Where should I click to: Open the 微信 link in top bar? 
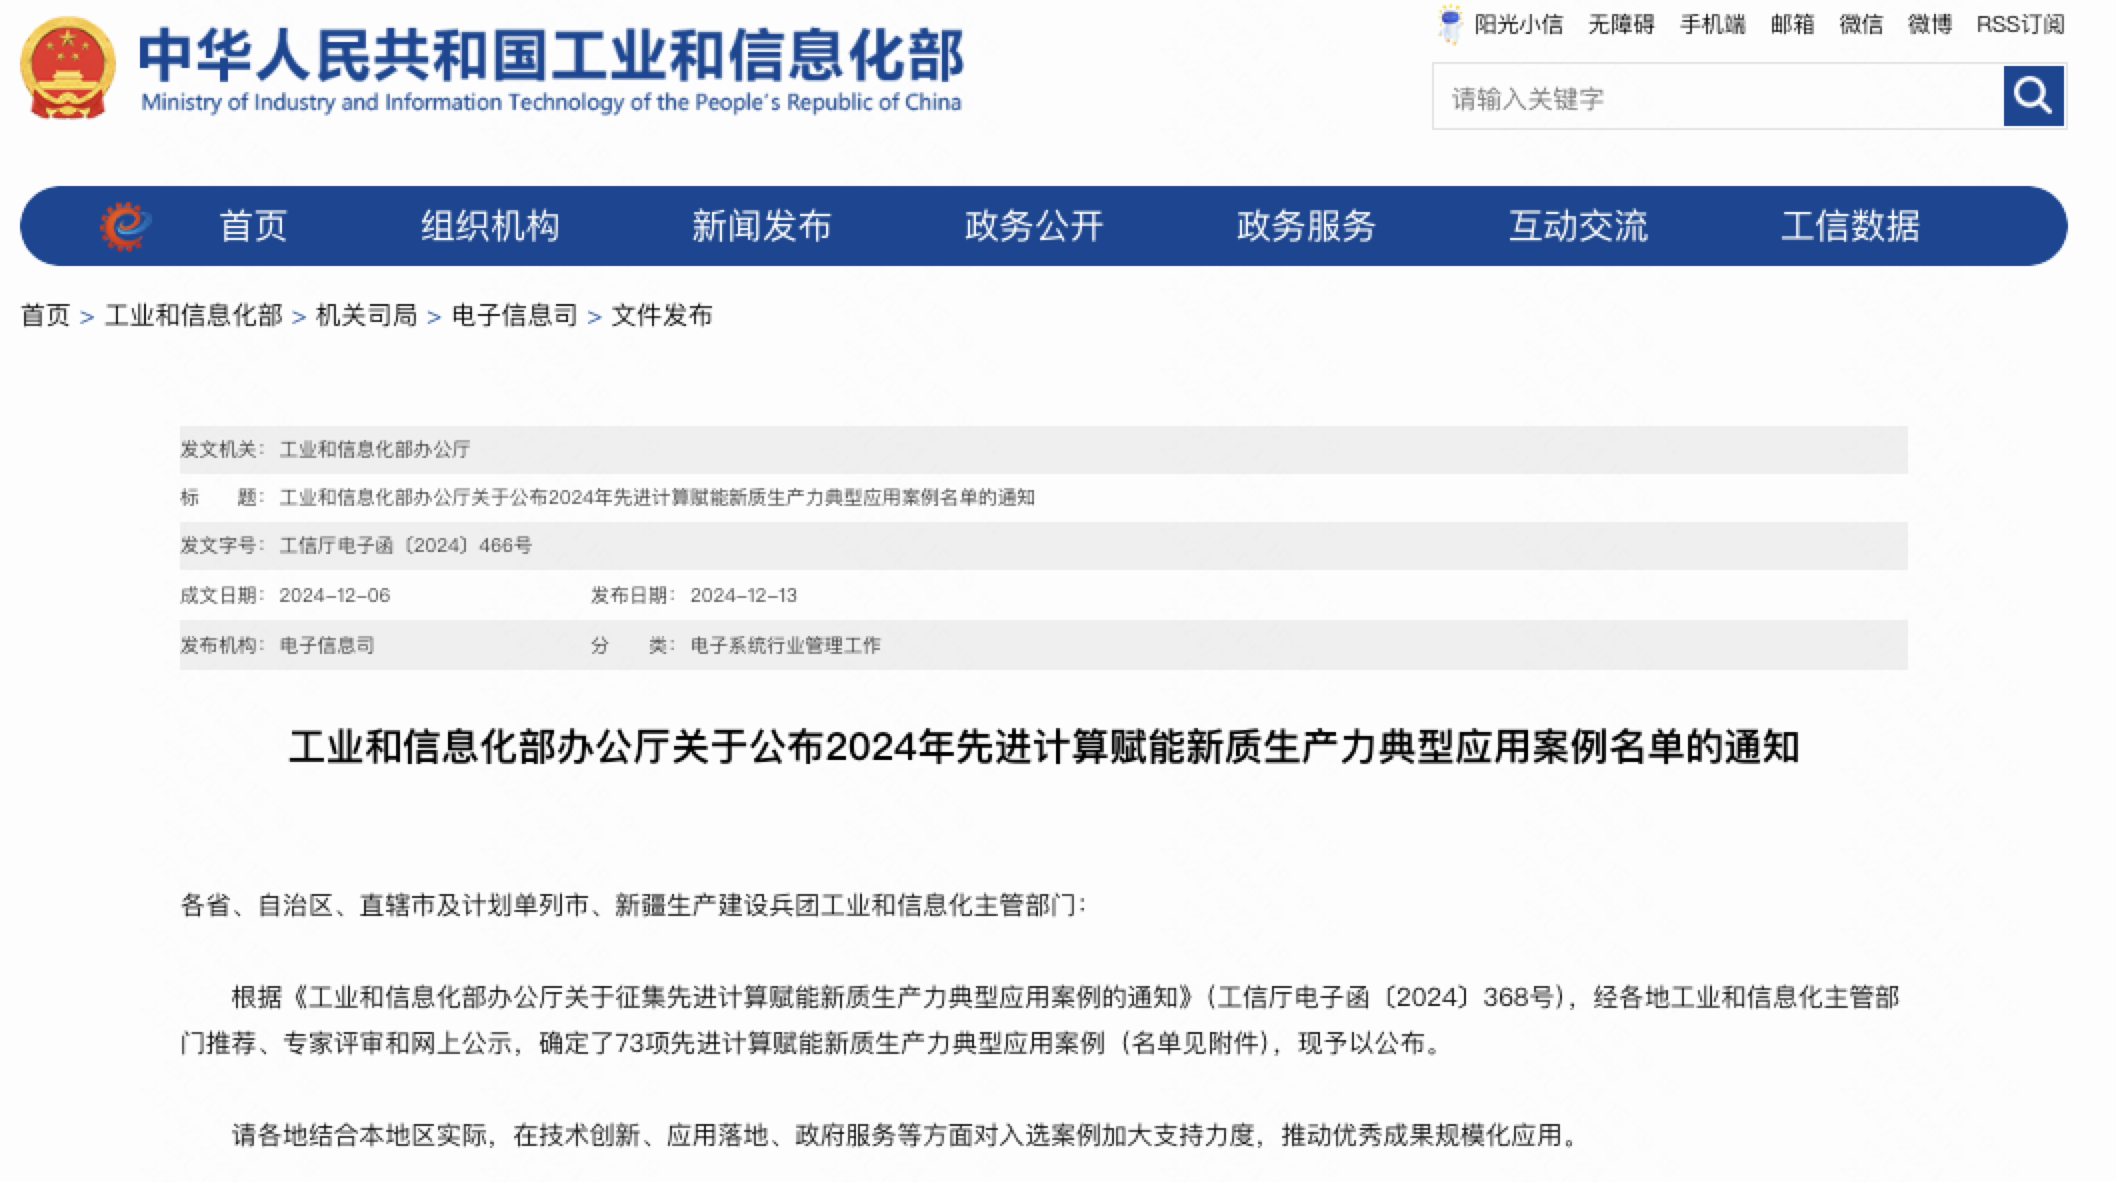(1861, 25)
